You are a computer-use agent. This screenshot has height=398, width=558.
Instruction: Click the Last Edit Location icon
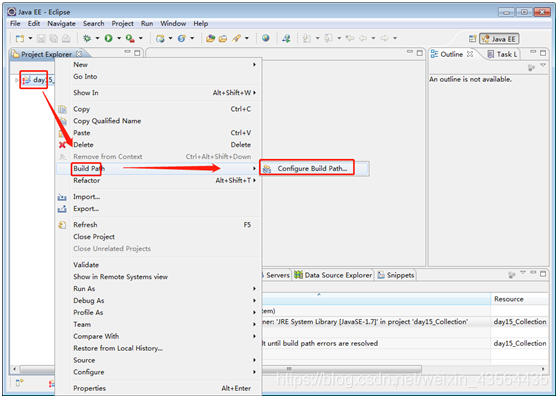[x=350, y=38]
